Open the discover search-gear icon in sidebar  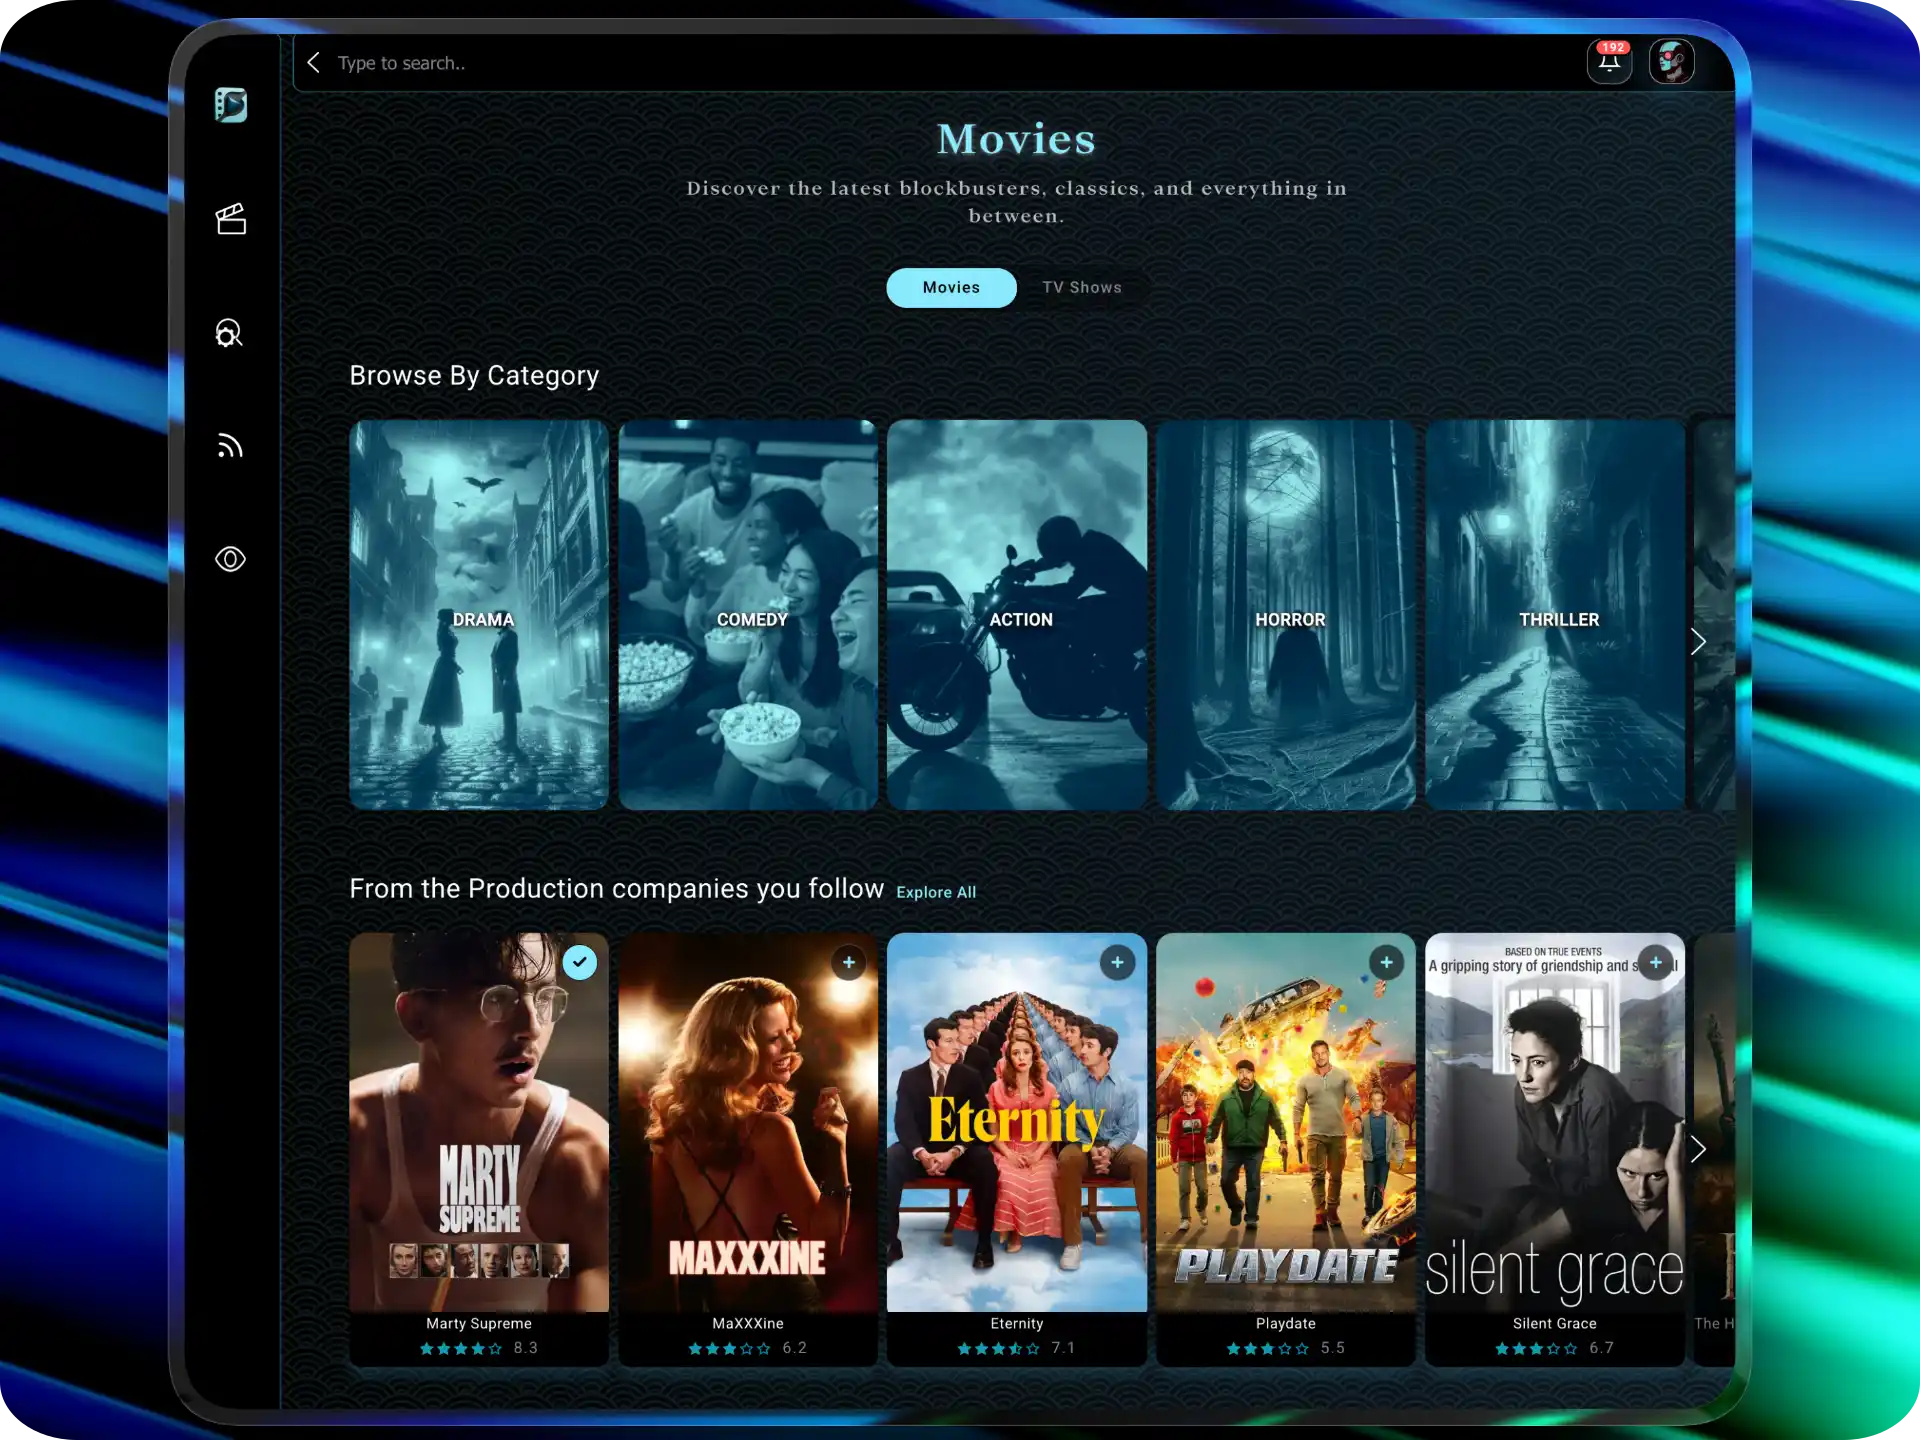pos(229,333)
